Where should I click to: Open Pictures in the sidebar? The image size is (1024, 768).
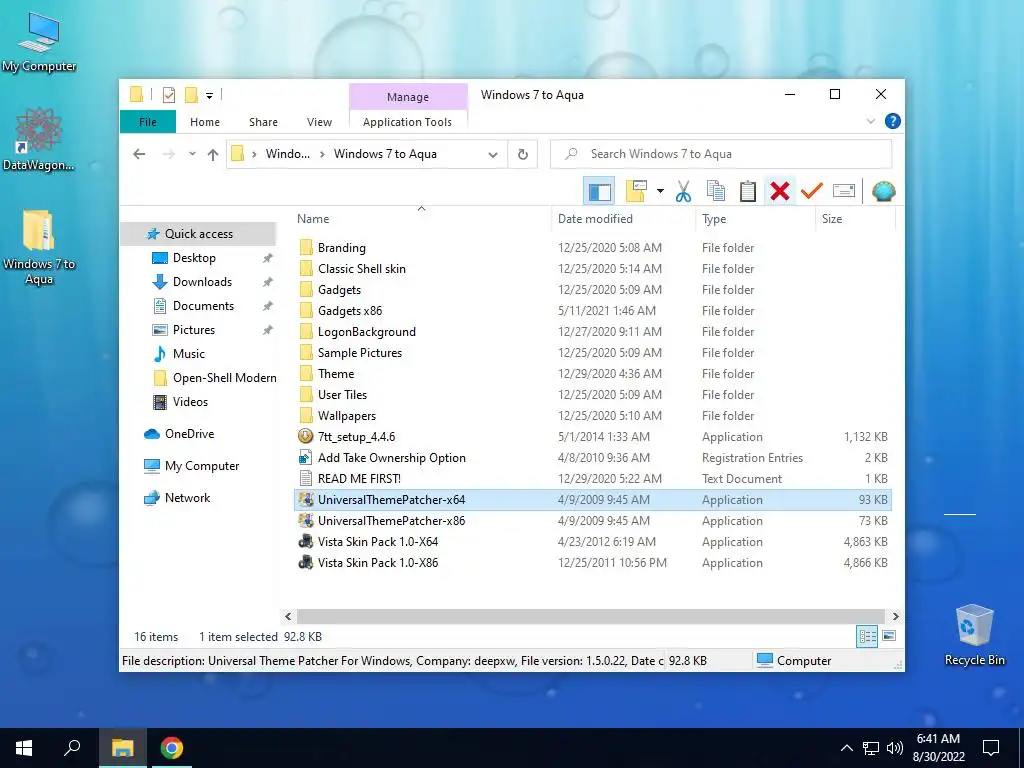(x=193, y=330)
